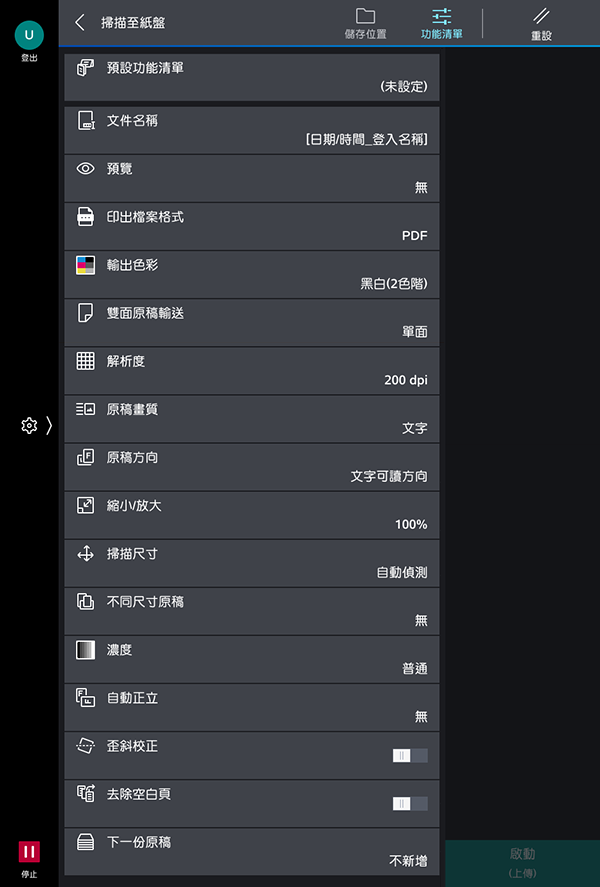The height and width of the screenshot is (887, 600).
Task: Select the 功能清單 tab
Action: pyautogui.click(x=442, y=24)
